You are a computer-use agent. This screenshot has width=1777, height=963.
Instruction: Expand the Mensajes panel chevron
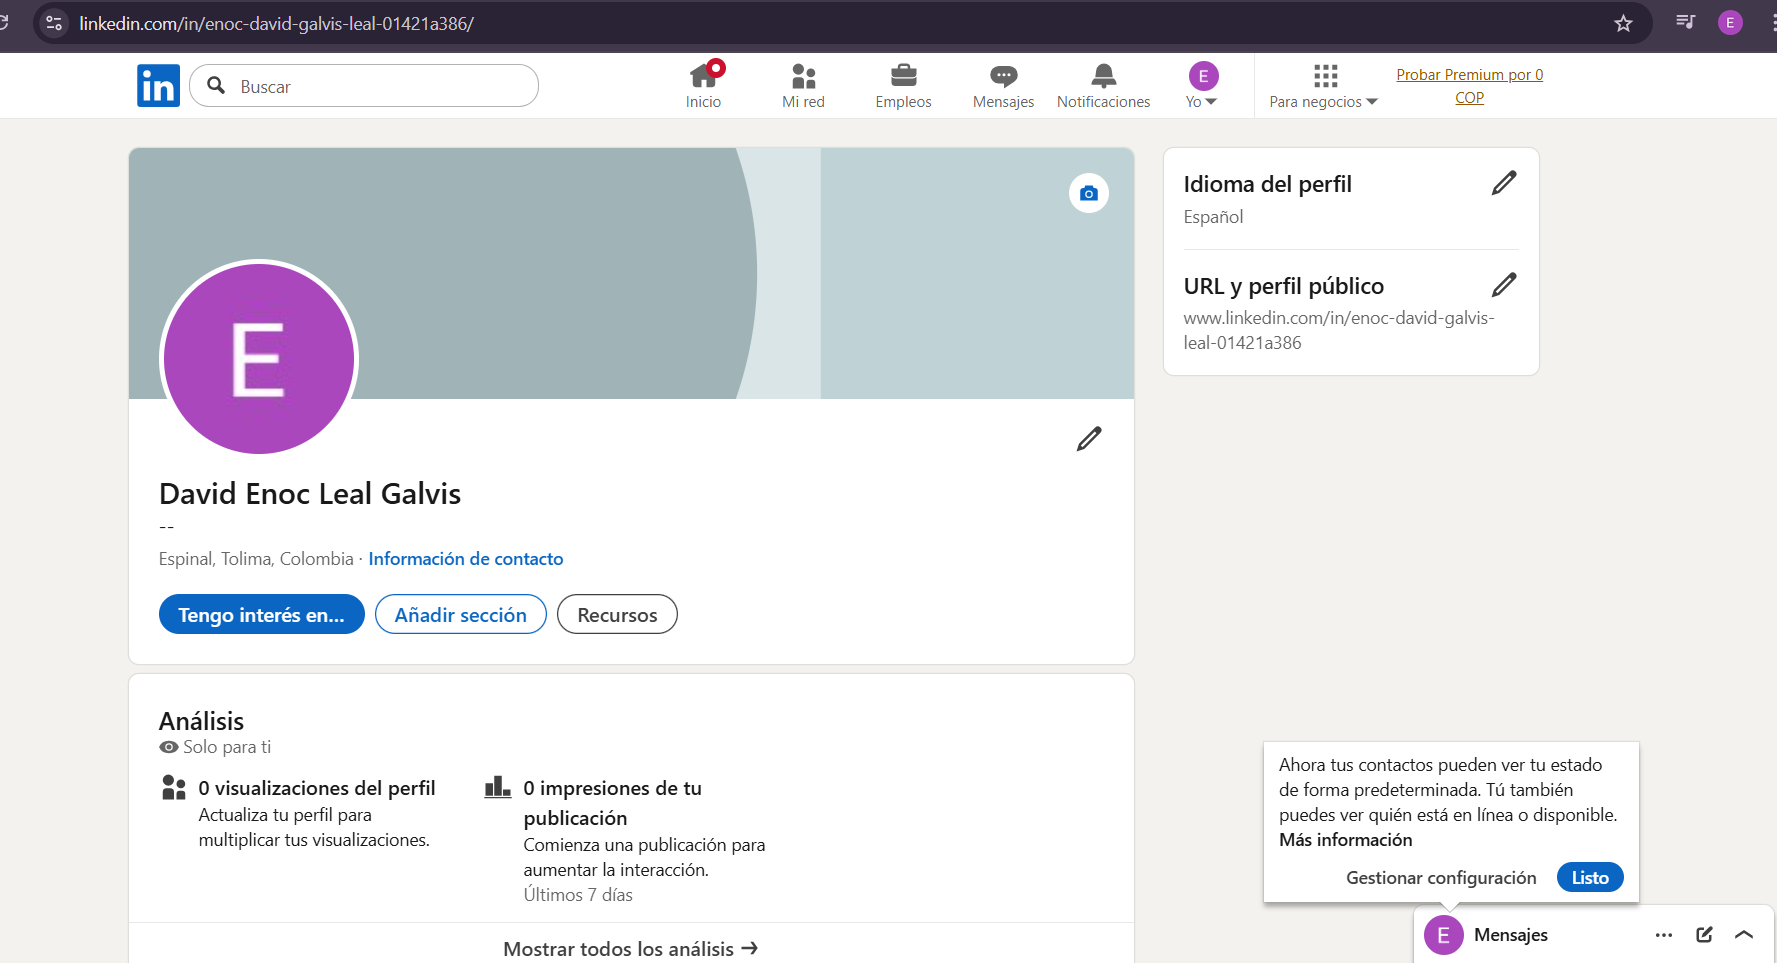(1744, 935)
